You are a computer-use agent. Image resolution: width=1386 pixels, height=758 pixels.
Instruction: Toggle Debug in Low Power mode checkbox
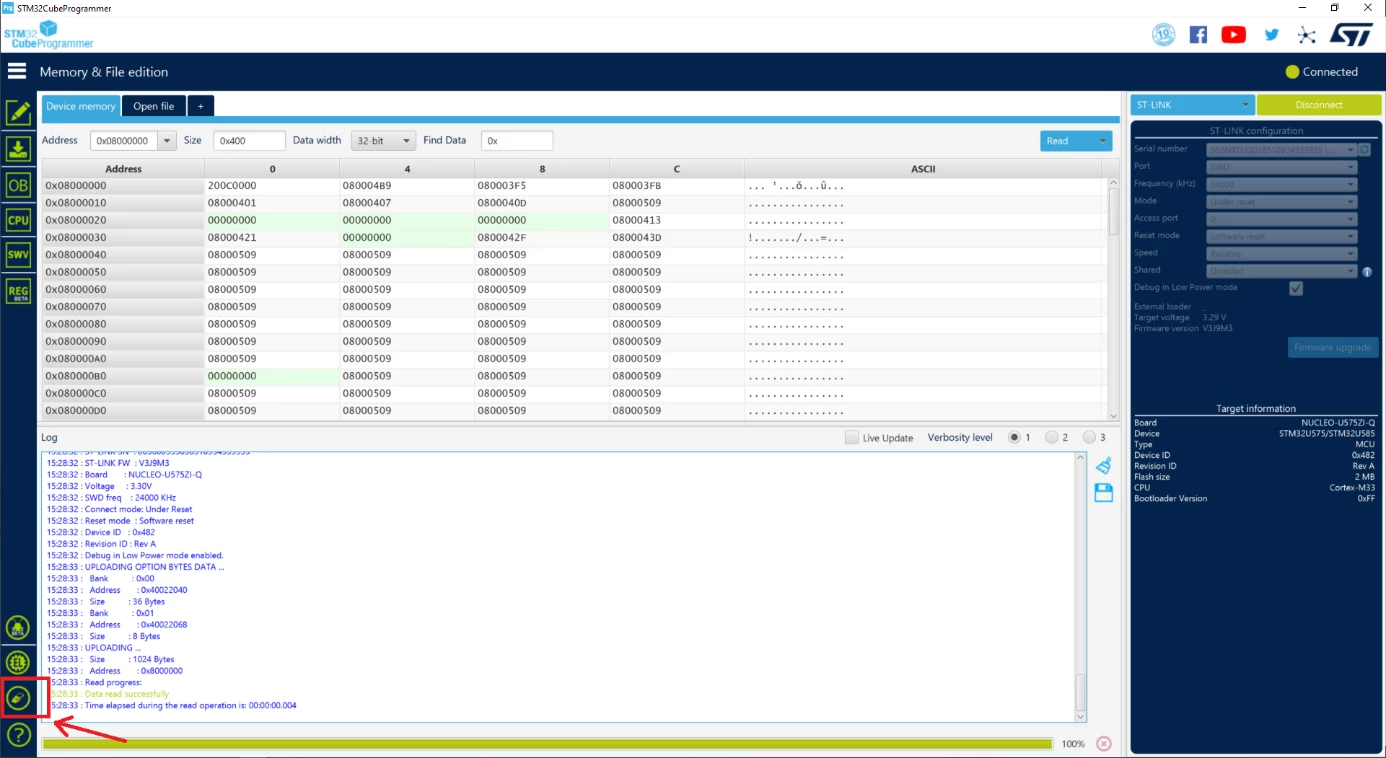tap(1296, 288)
